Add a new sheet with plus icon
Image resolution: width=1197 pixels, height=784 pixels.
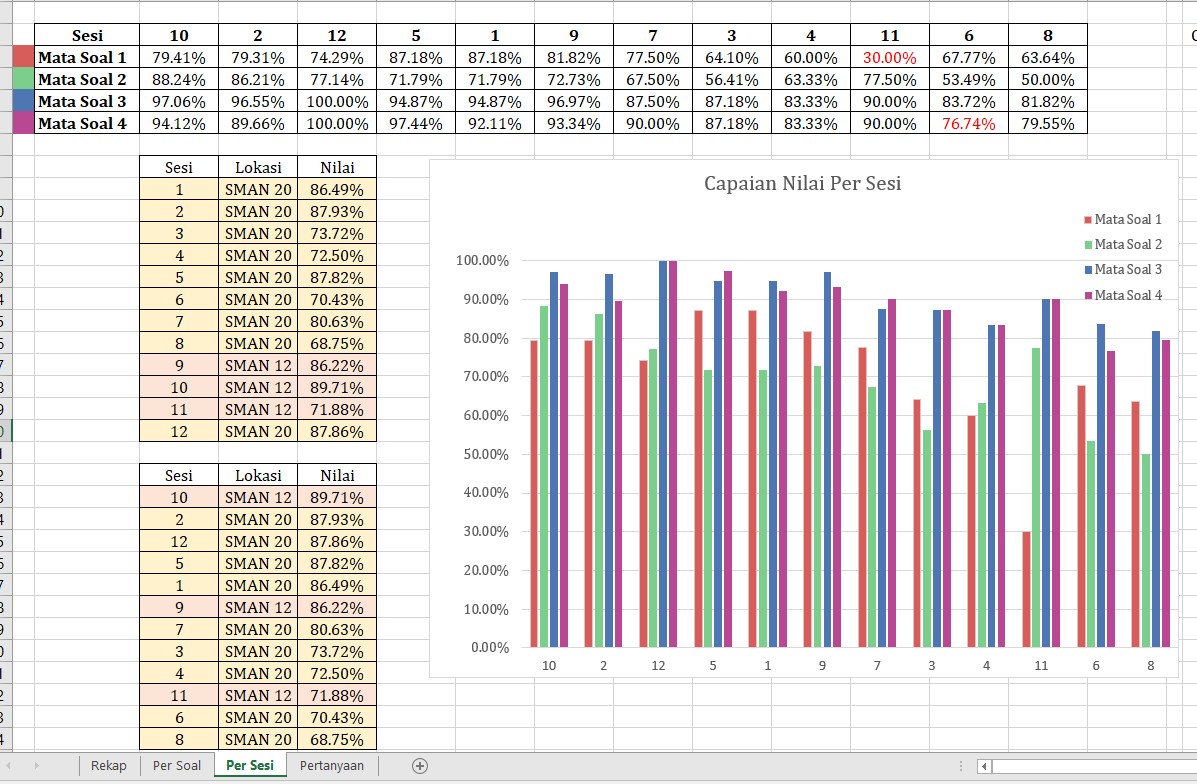(x=420, y=766)
